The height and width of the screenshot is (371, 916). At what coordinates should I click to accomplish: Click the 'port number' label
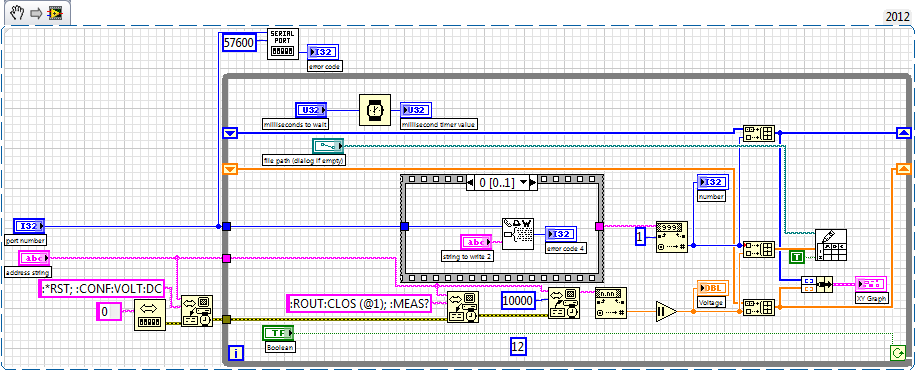coord(25,240)
